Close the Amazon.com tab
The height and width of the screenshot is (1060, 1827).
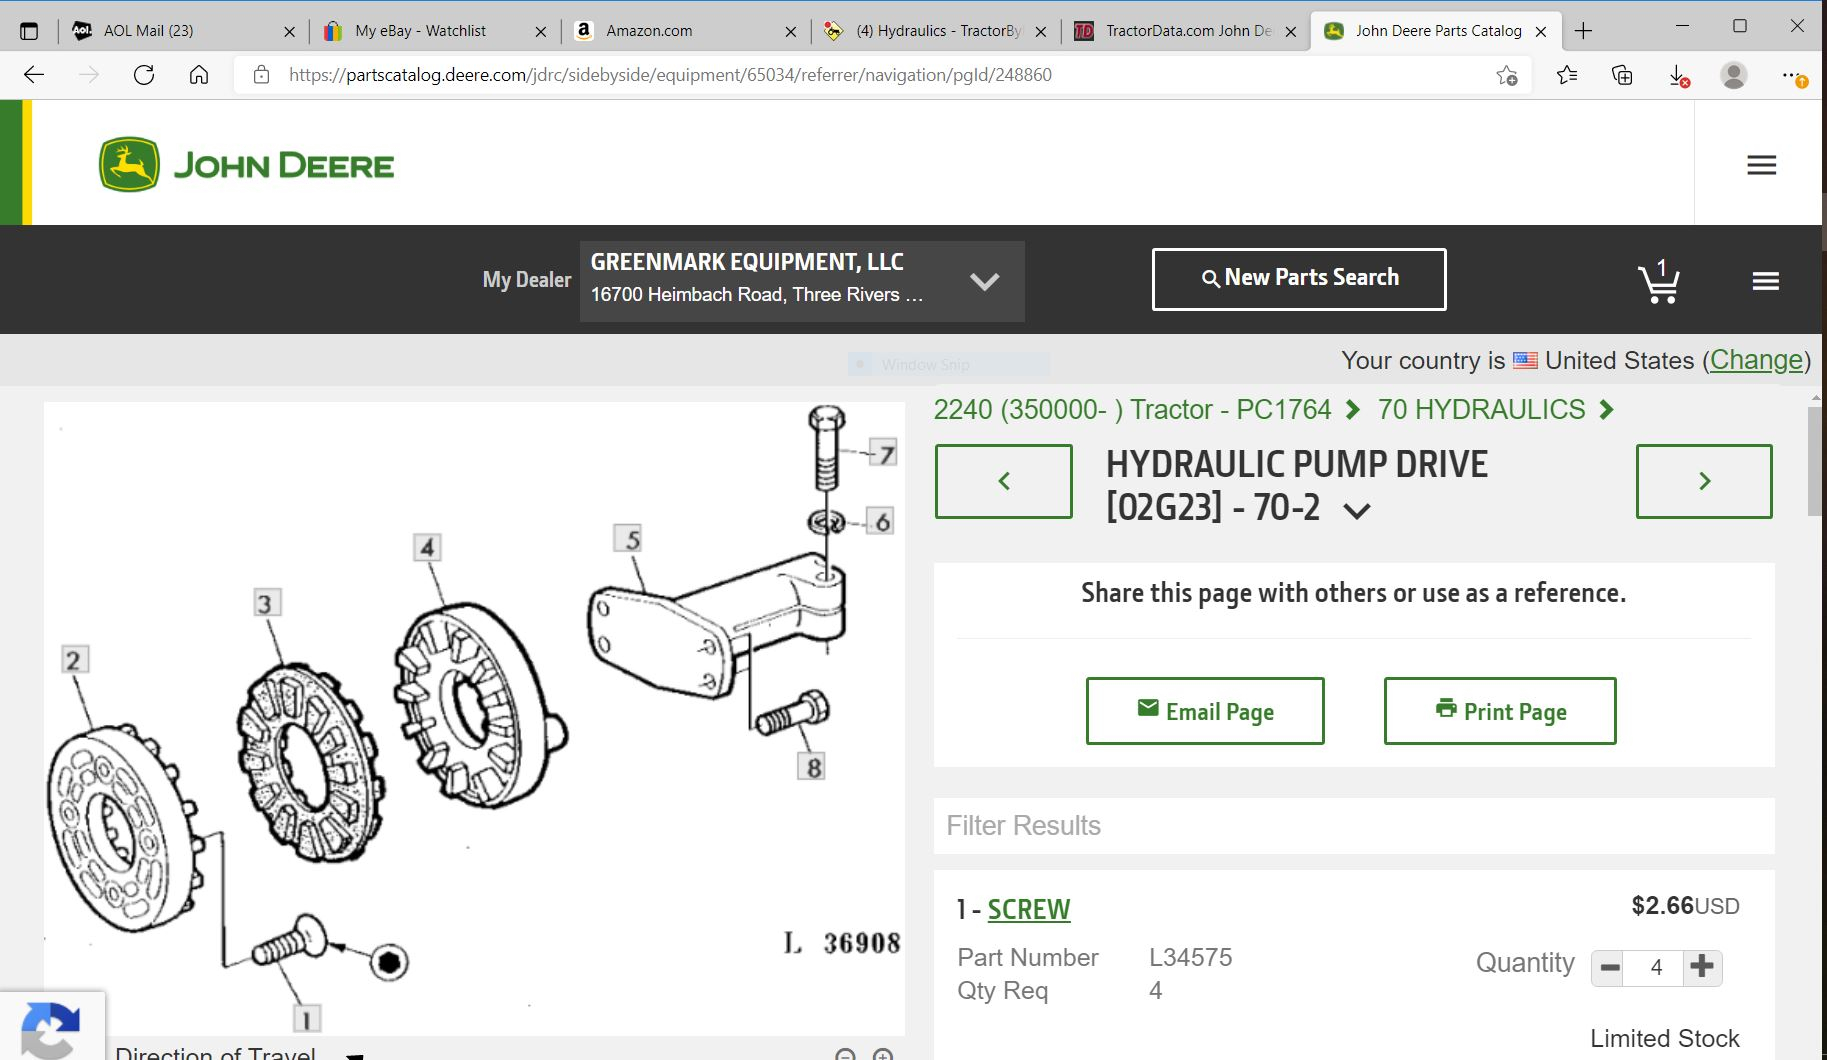[x=791, y=32]
